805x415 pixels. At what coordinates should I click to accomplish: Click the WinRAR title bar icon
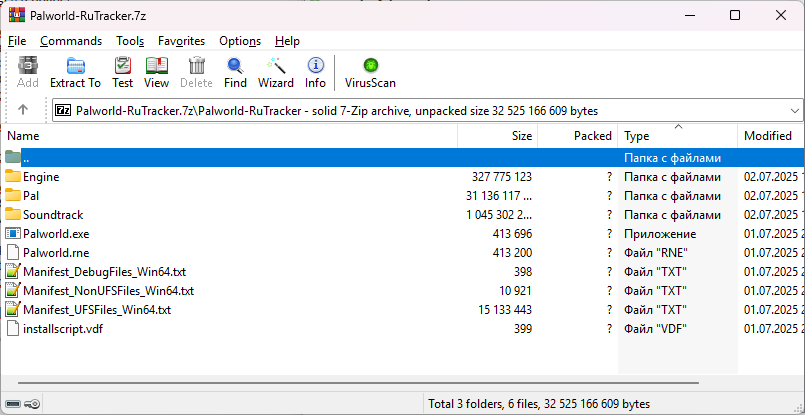17,15
